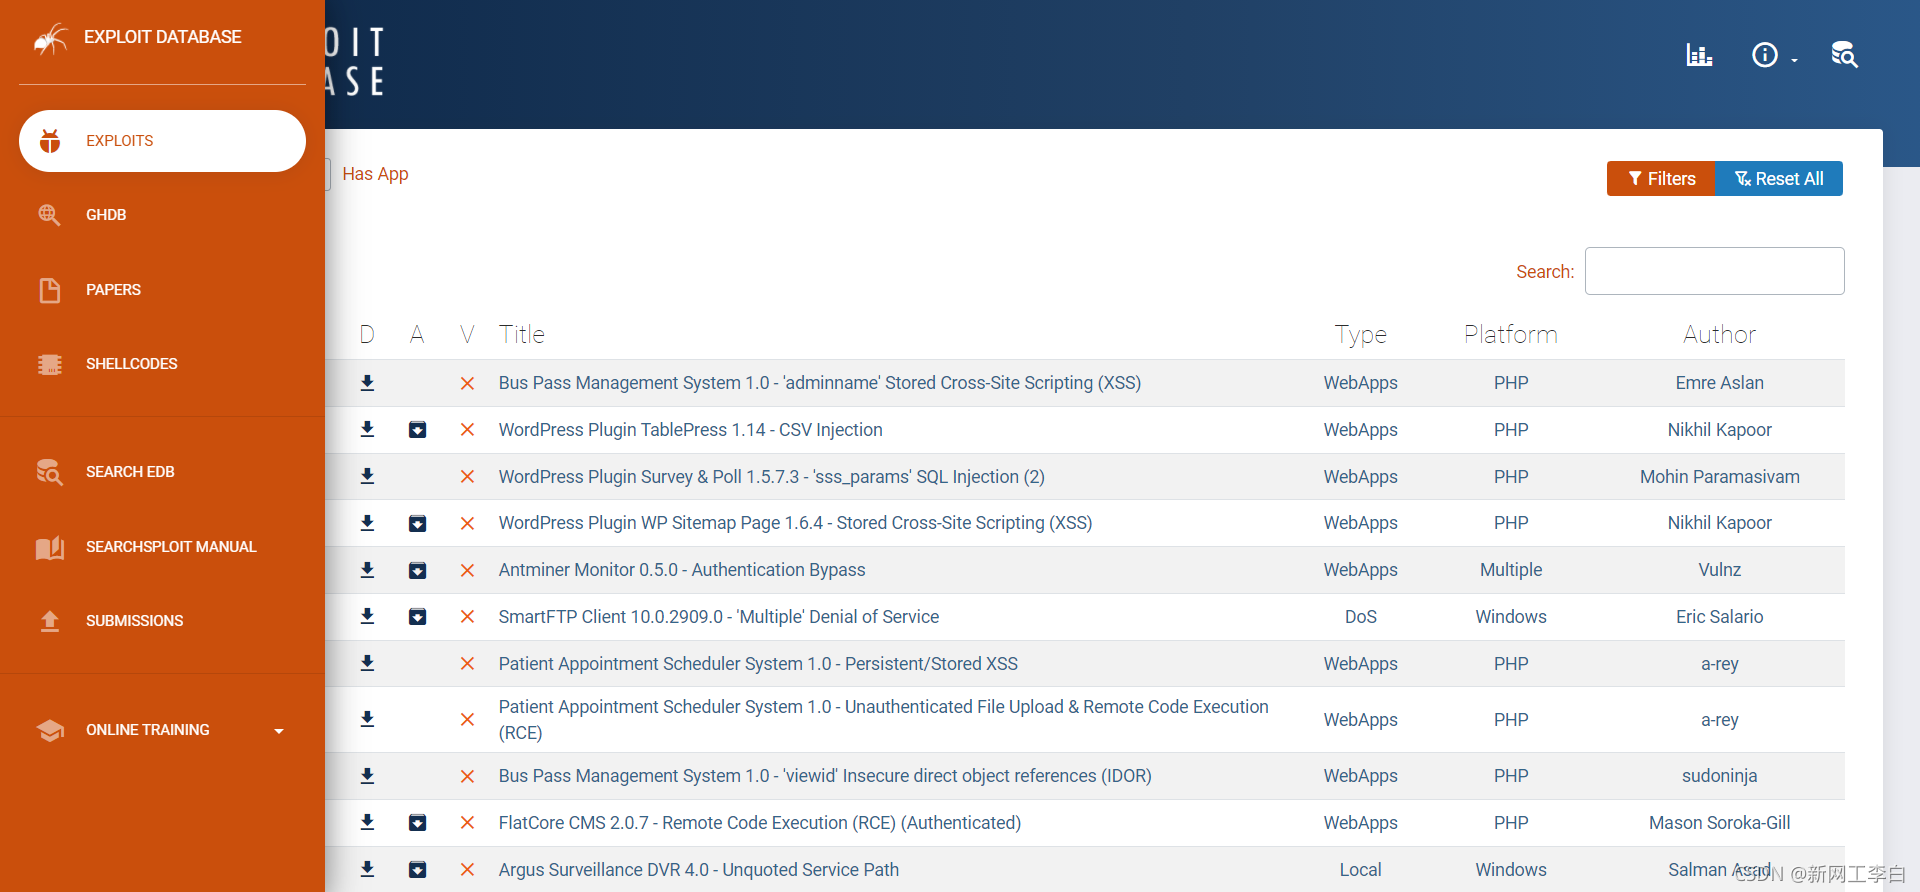Click the Papers document icon
Screen dimensions: 1920x892
49,290
